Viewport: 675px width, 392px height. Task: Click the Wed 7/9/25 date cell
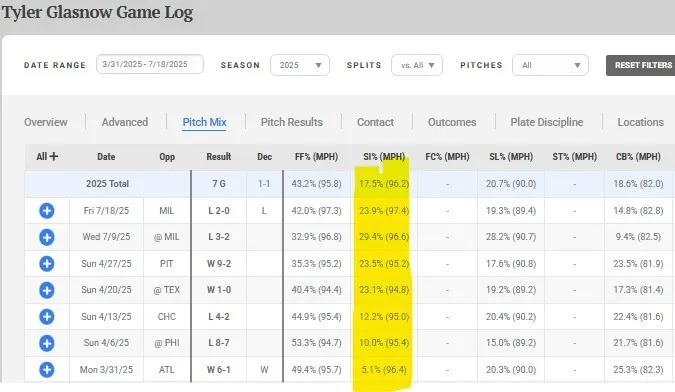[x=106, y=237]
